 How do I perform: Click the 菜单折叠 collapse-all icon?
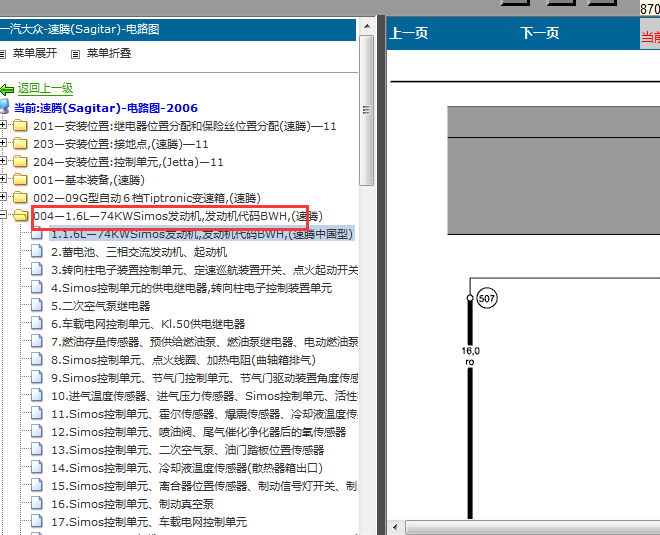[x=75, y=54]
